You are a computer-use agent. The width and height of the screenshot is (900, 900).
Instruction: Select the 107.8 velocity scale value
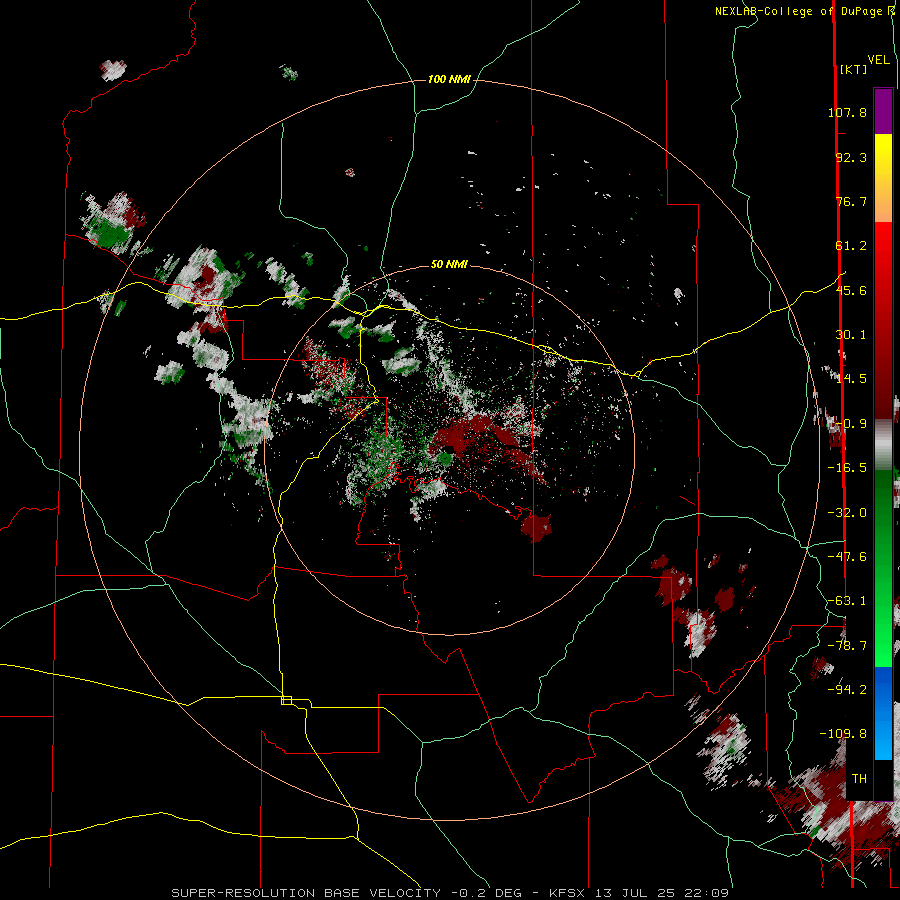point(847,112)
